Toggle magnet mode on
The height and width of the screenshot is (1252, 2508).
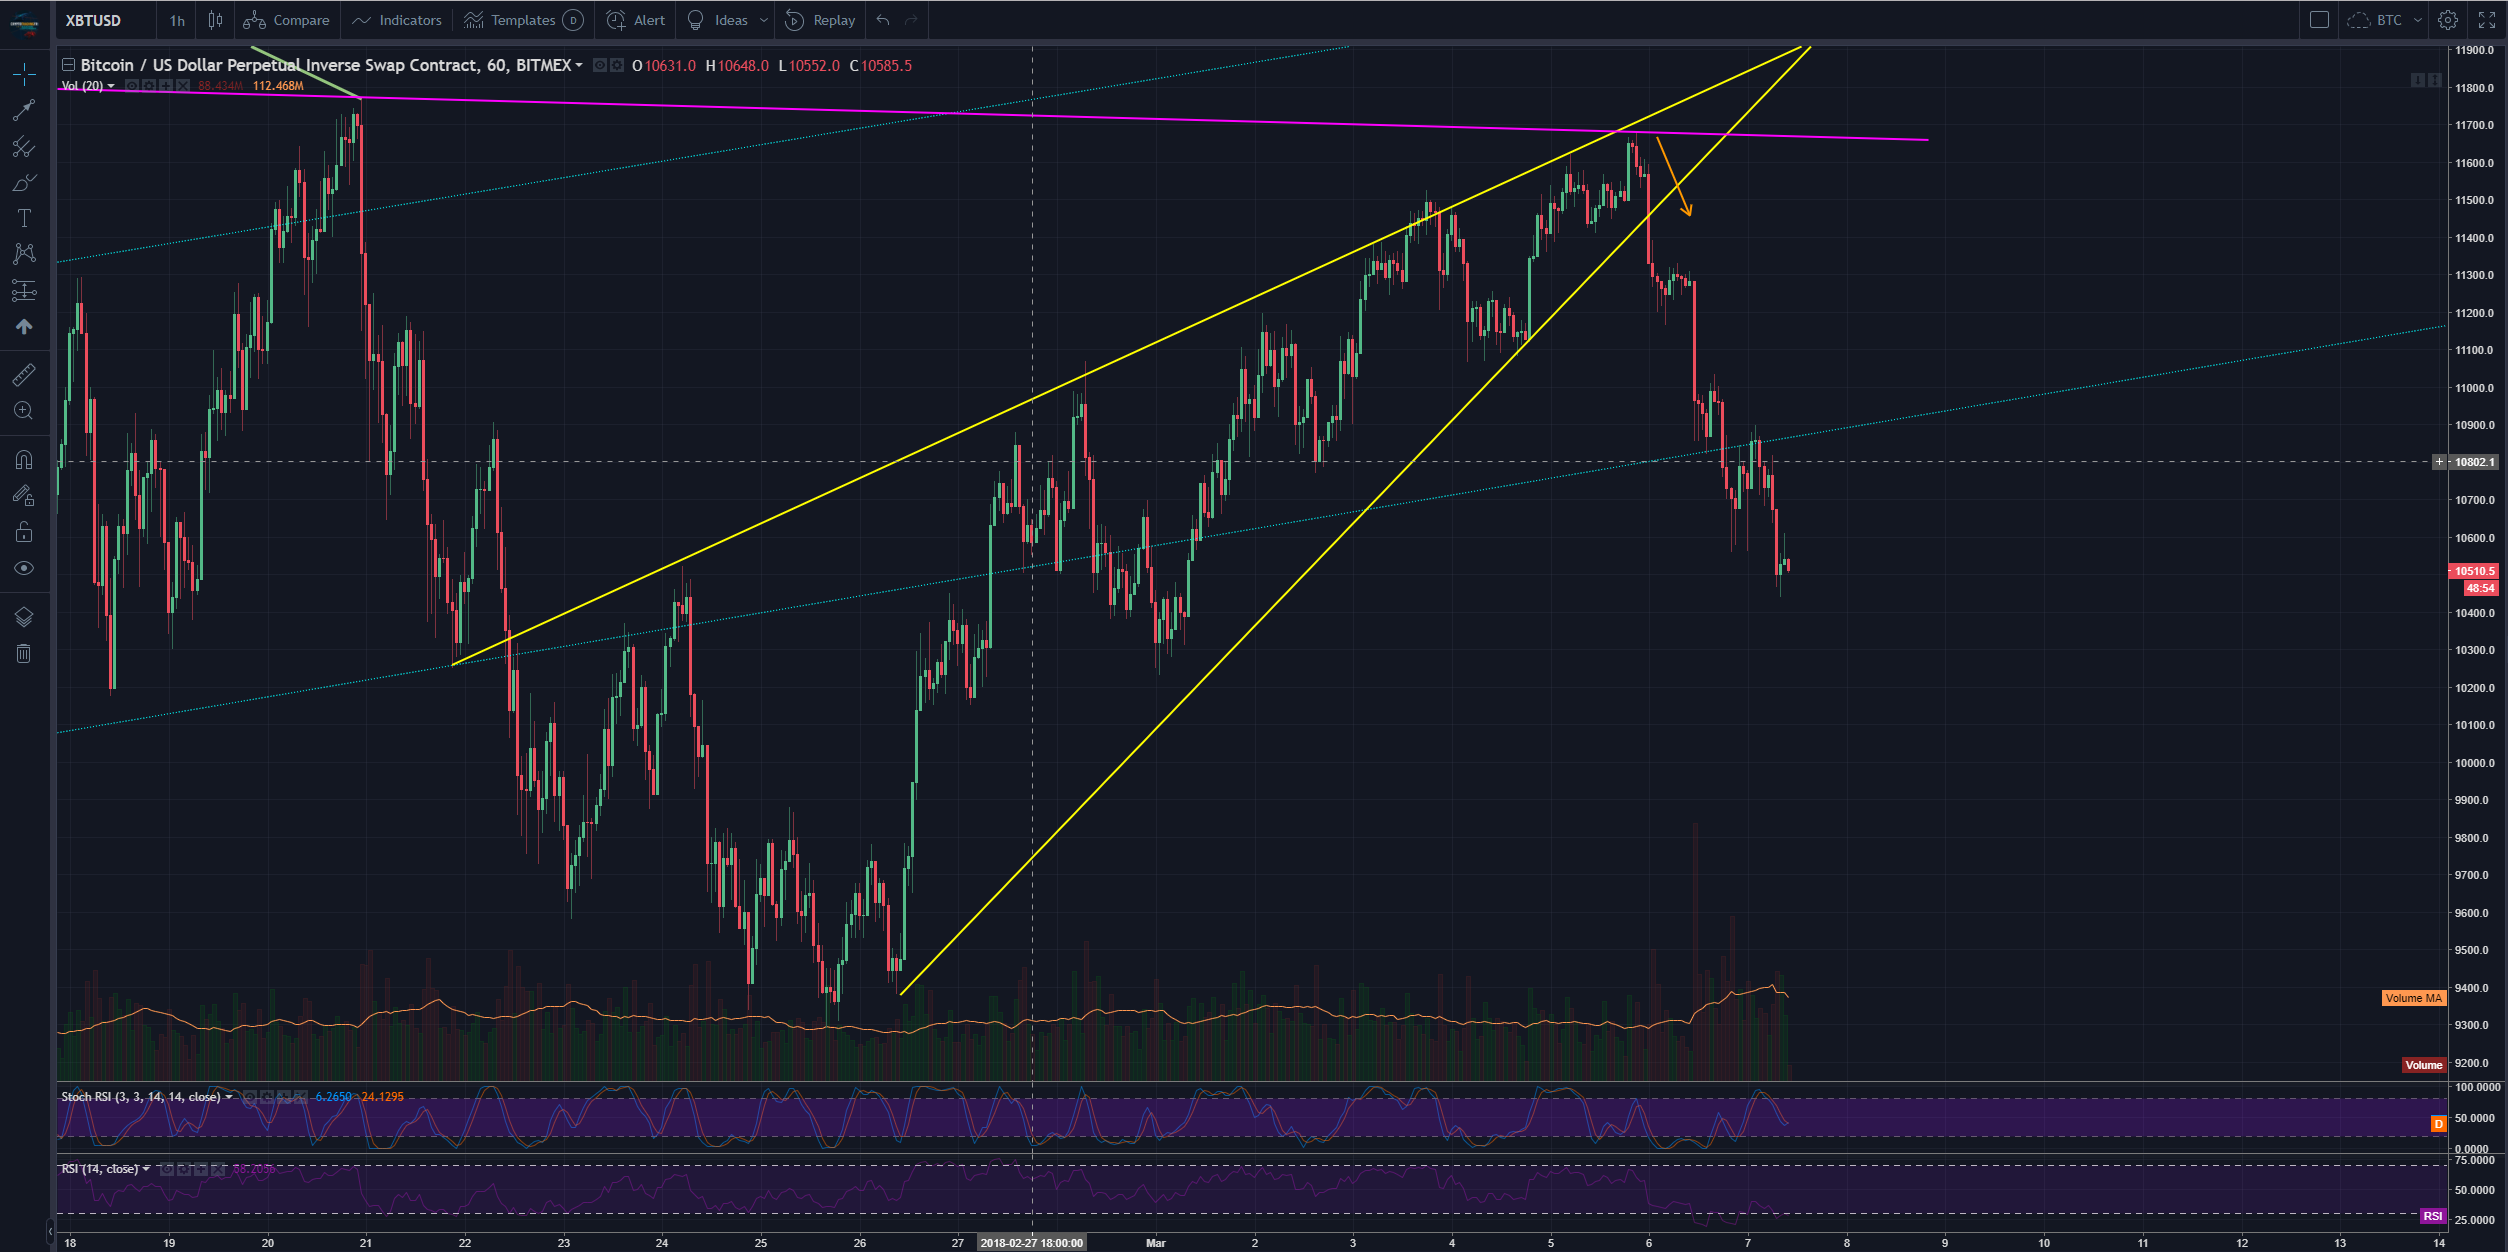(x=24, y=460)
